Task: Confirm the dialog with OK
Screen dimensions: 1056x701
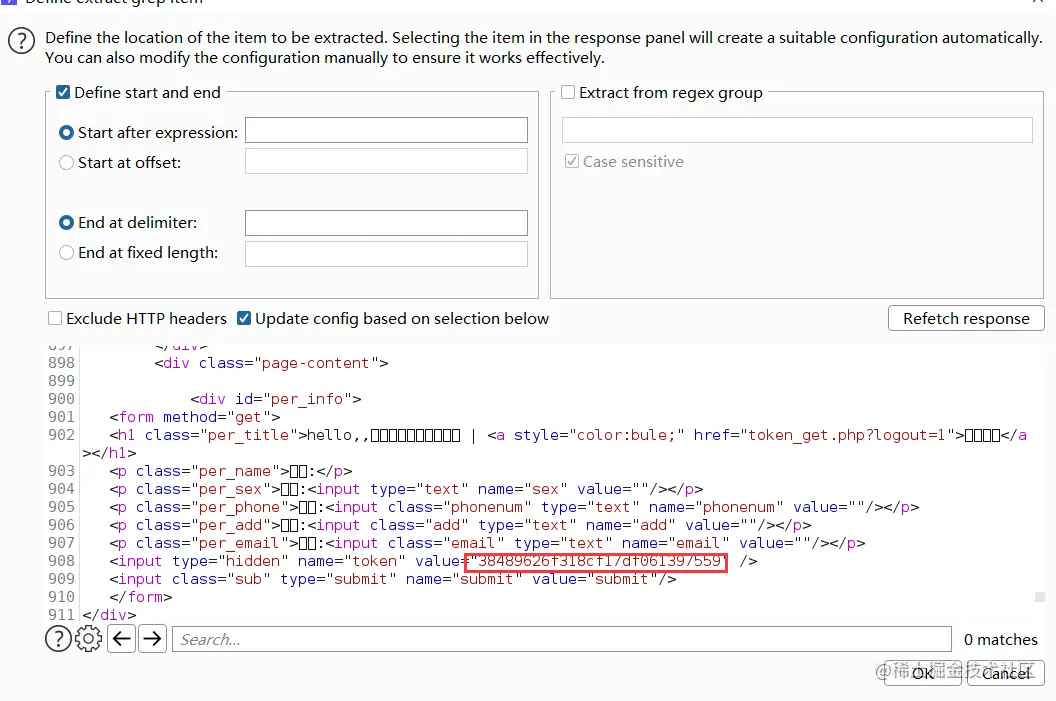Action: click(922, 673)
